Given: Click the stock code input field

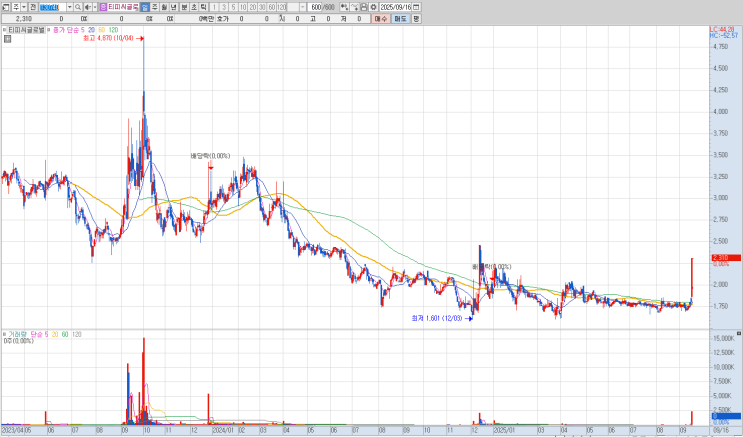Looking at the screenshot, I should coord(53,7).
